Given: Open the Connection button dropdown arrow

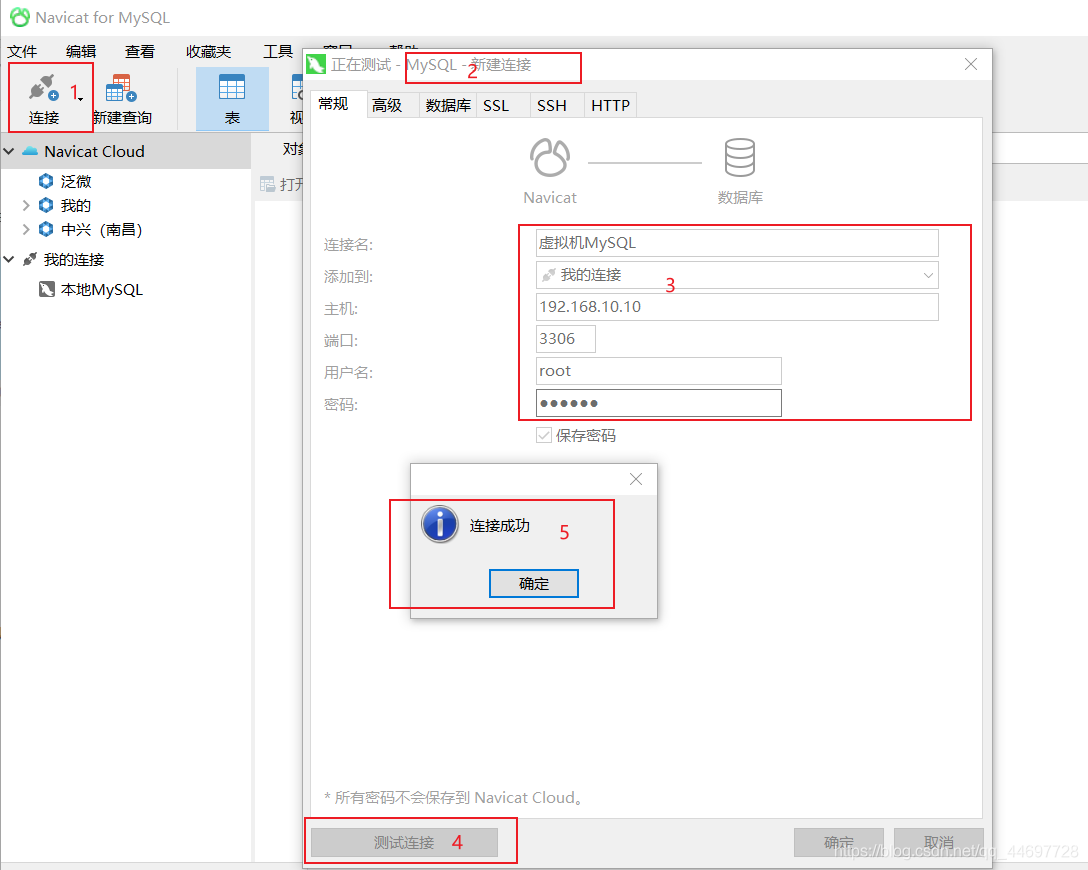Looking at the screenshot, I should click(x=81, y=100).
